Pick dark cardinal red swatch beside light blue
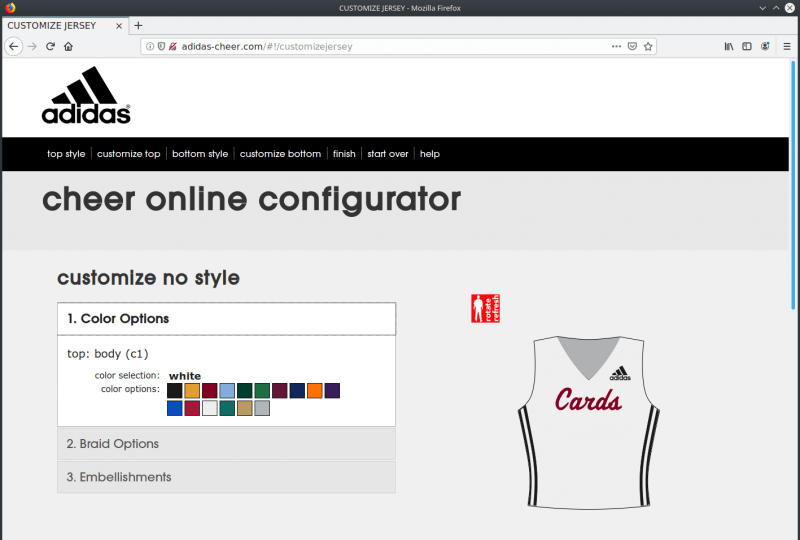 tap(209, 391)
